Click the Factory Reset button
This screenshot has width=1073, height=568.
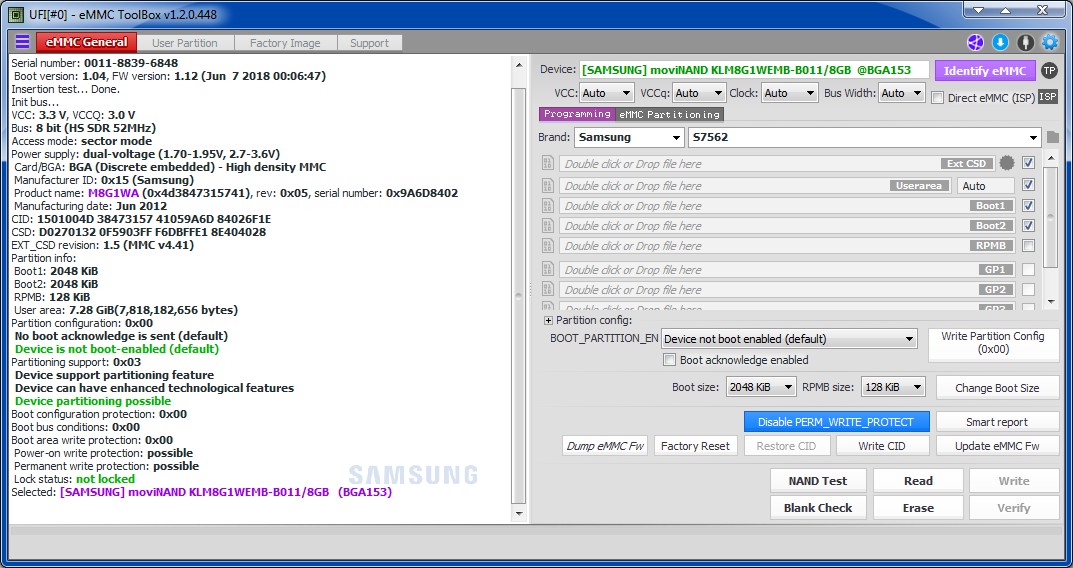click(695, 446)
